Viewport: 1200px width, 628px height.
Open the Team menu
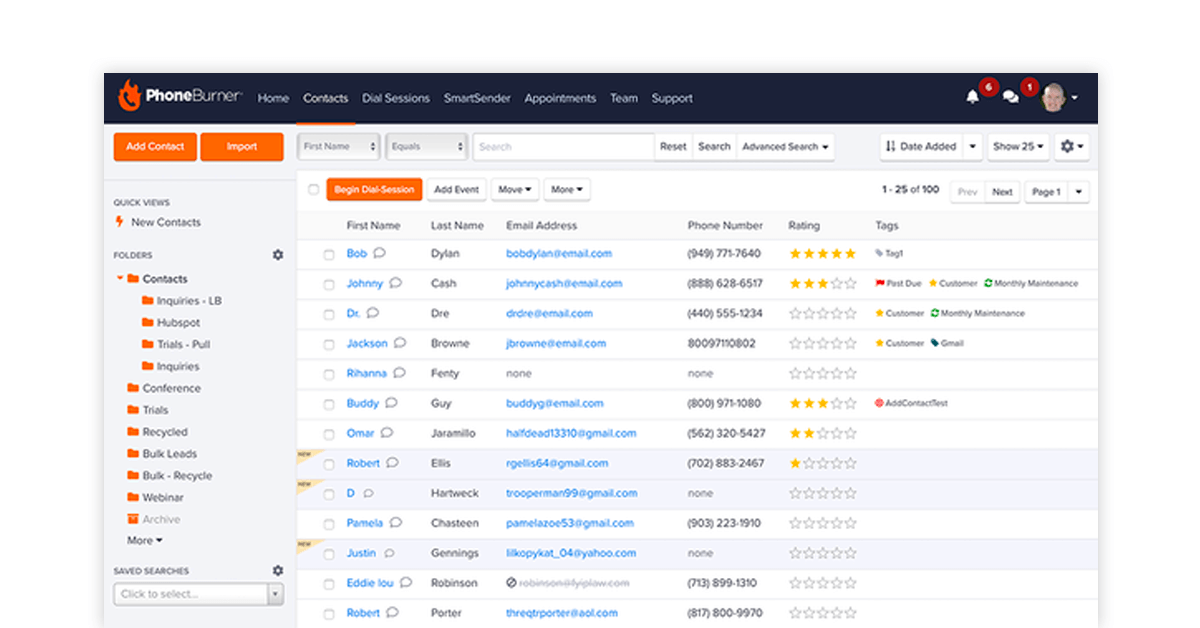coord(624,98)
